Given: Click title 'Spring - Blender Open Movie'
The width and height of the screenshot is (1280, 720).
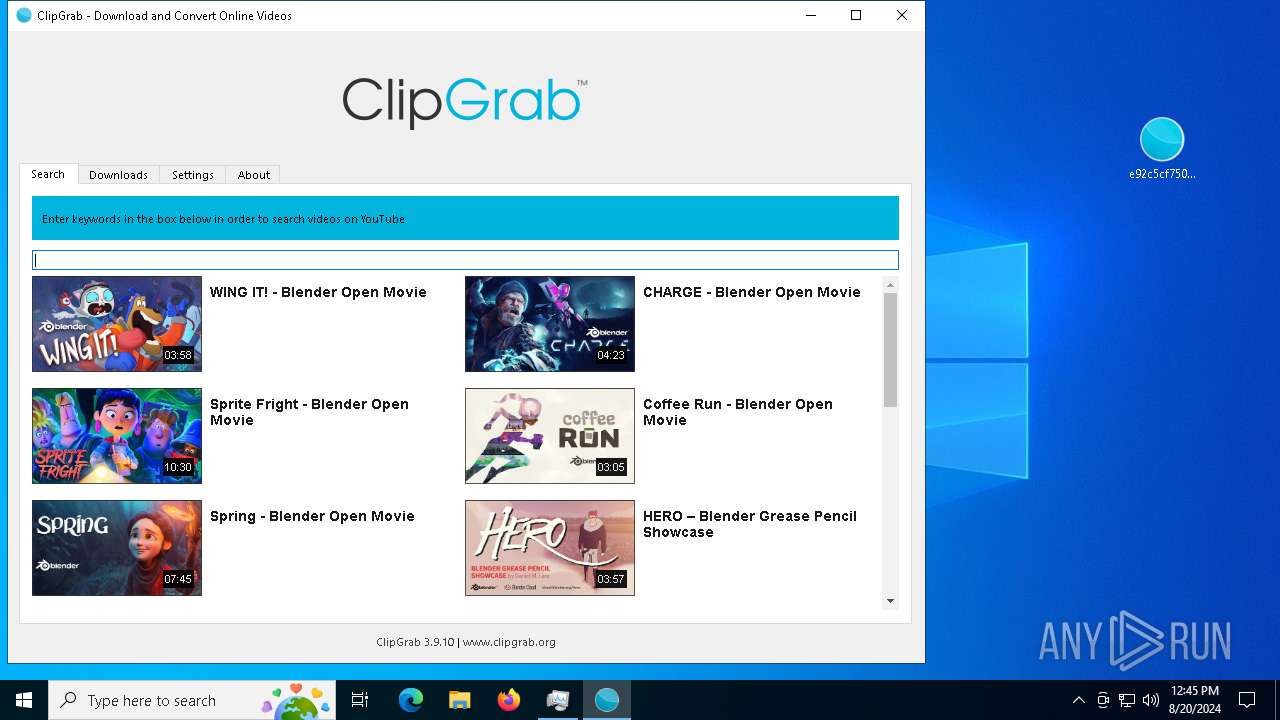Looking at the screenshot, I should 312,516.
